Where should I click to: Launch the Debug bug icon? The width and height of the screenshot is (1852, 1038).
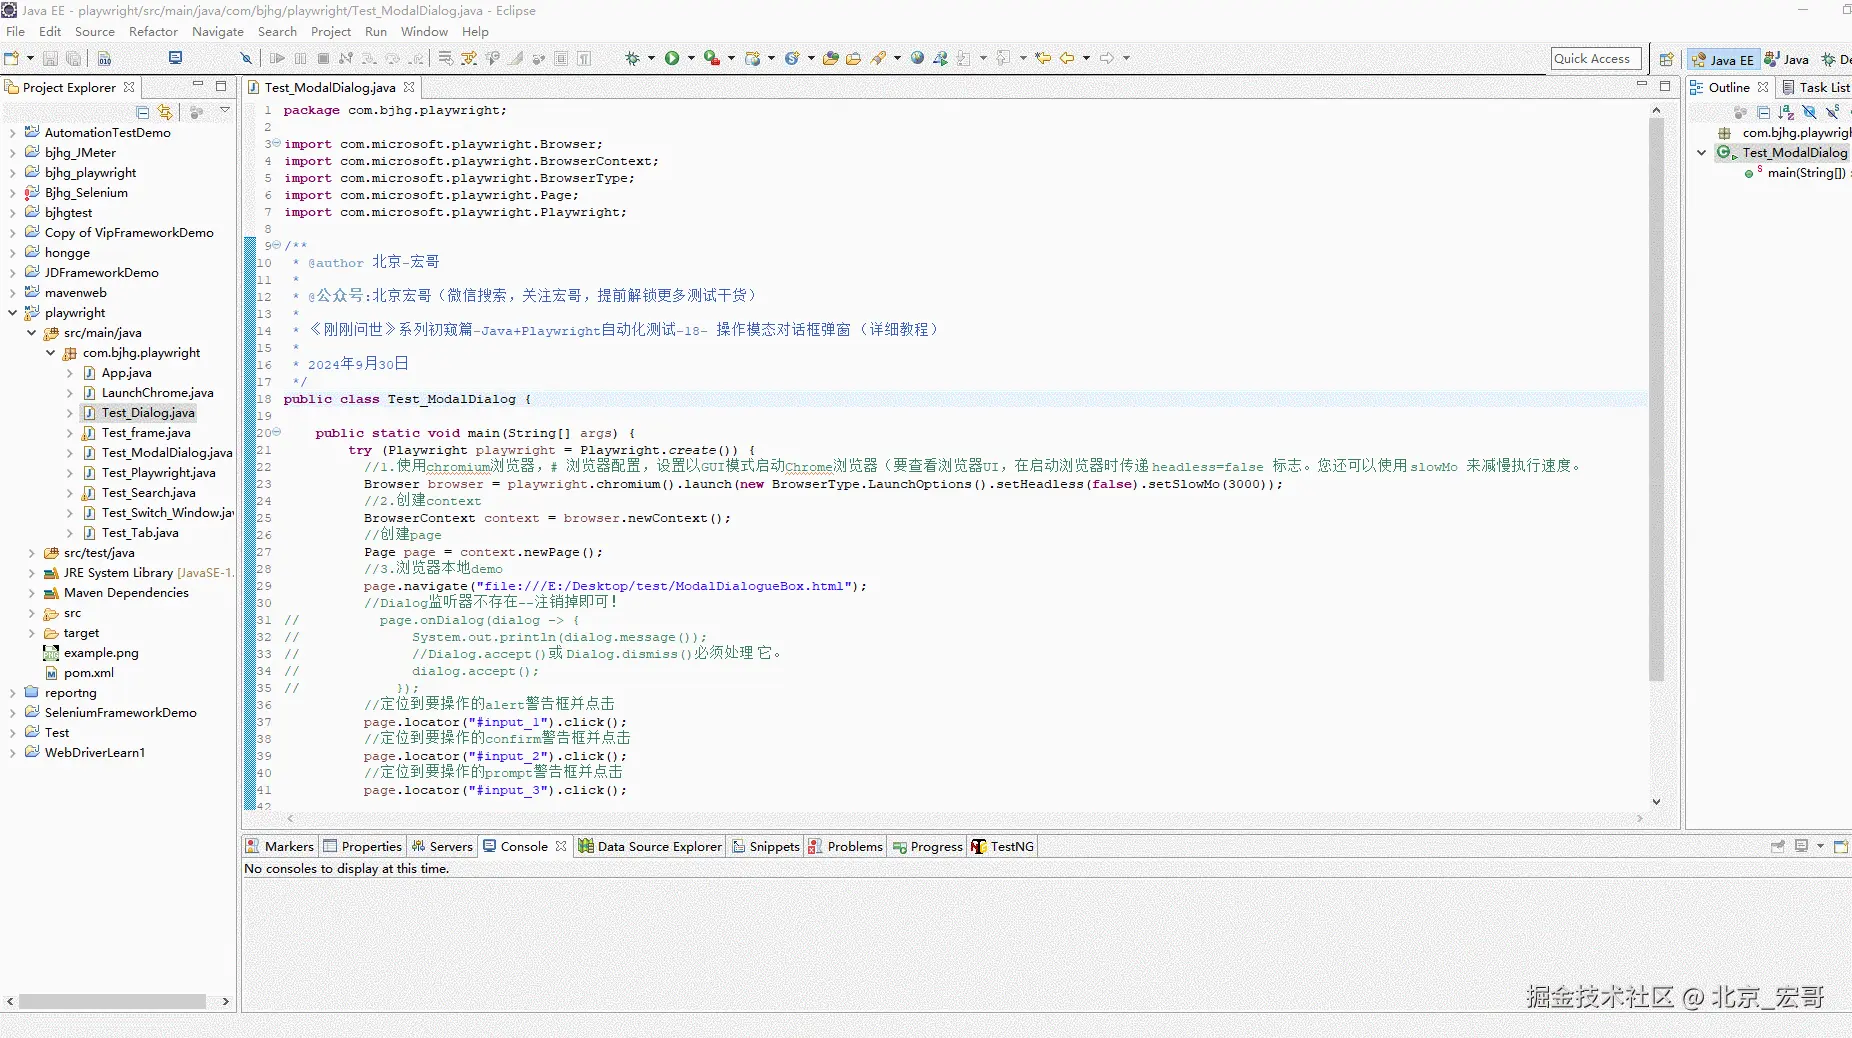pyautogui.click(x=632, y=58)
